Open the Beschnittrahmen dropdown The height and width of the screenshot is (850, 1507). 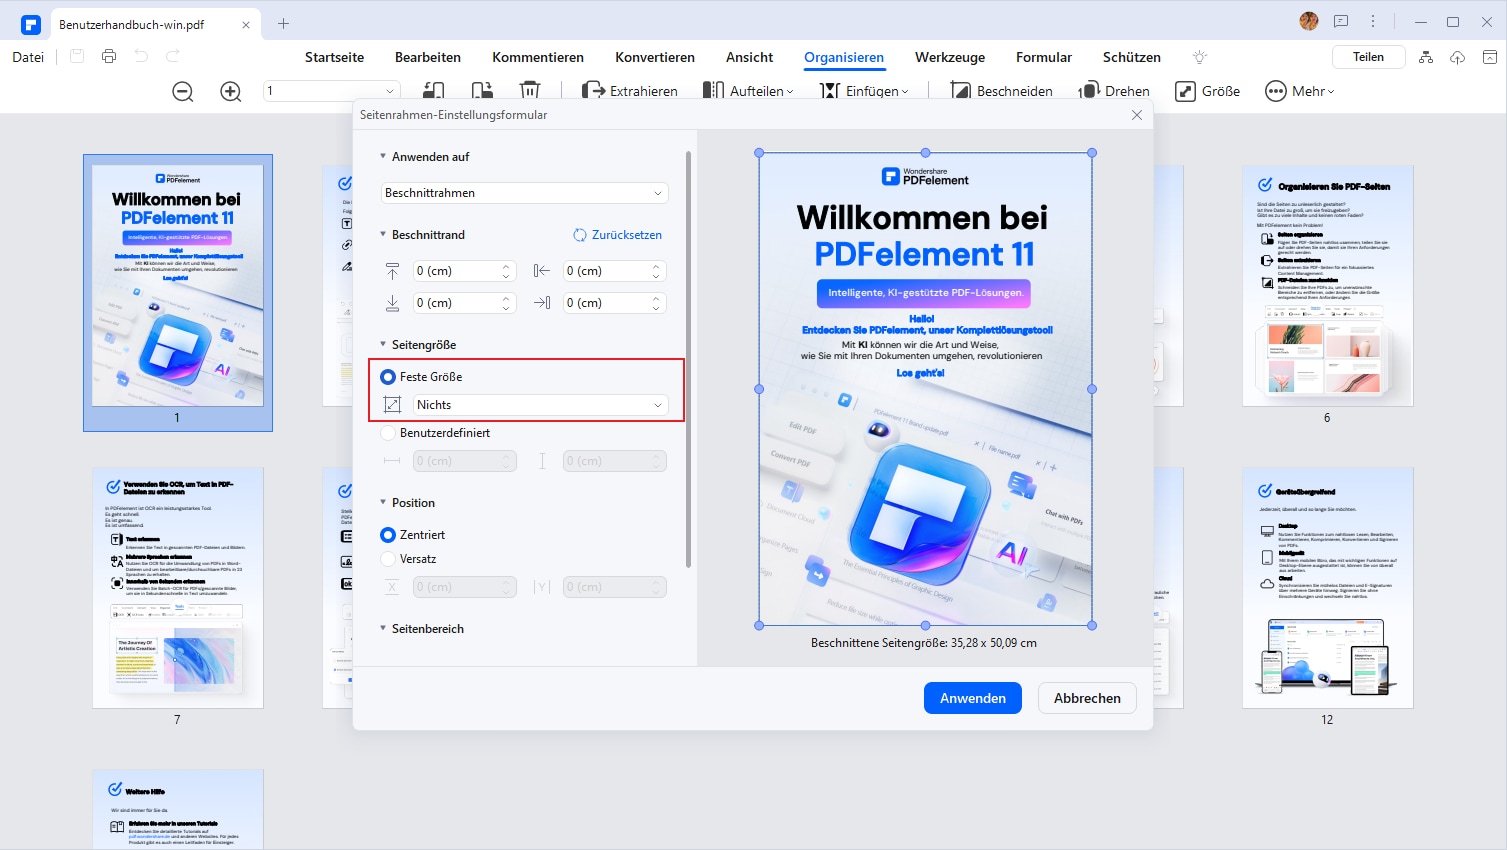coord(525,193)
